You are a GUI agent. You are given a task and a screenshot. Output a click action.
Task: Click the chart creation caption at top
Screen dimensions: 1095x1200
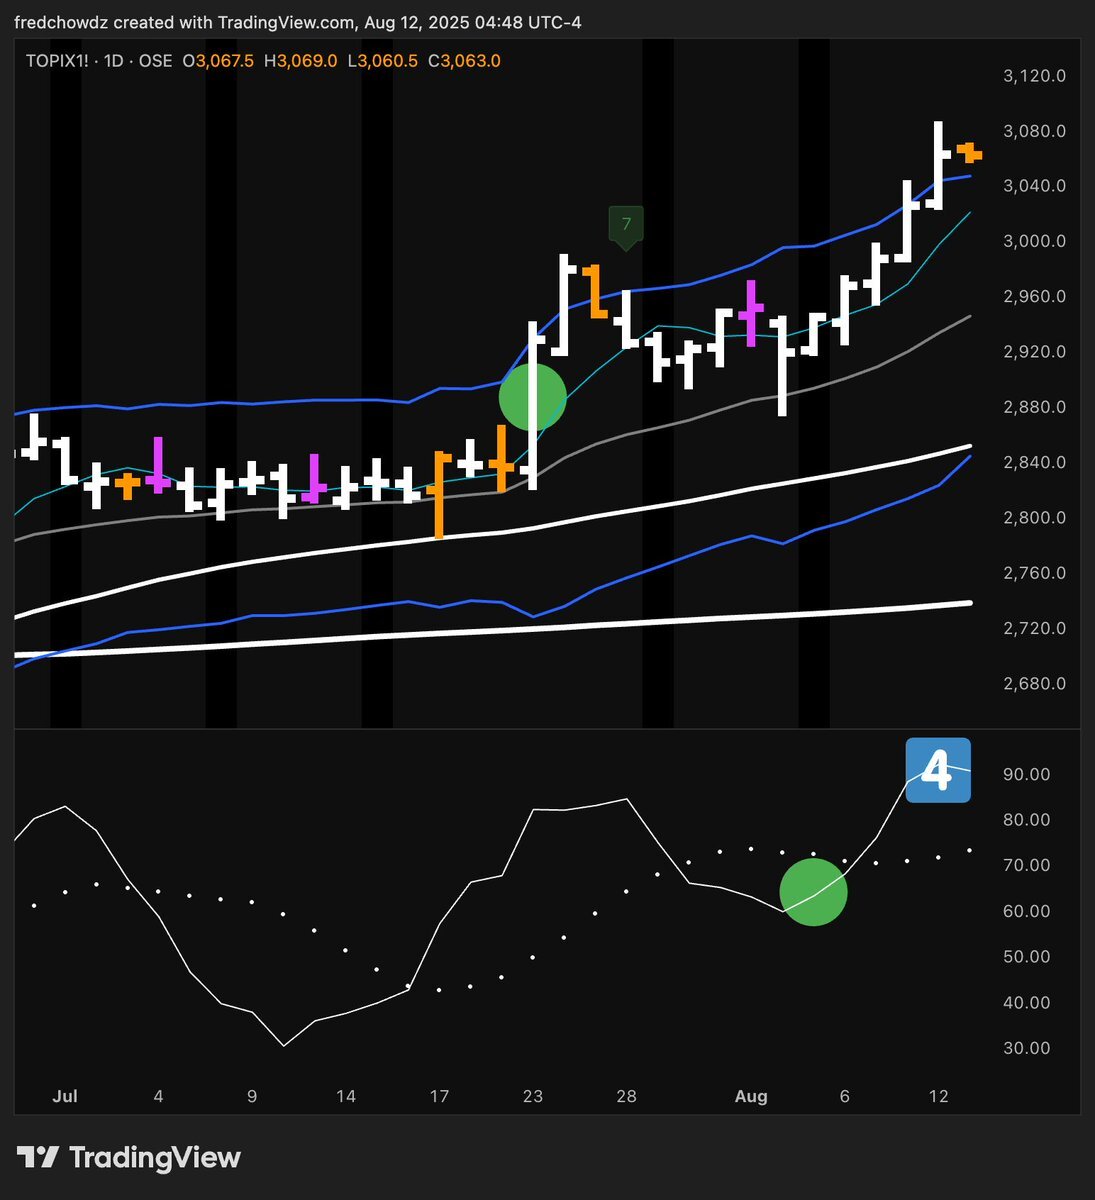tap(298, 21)
